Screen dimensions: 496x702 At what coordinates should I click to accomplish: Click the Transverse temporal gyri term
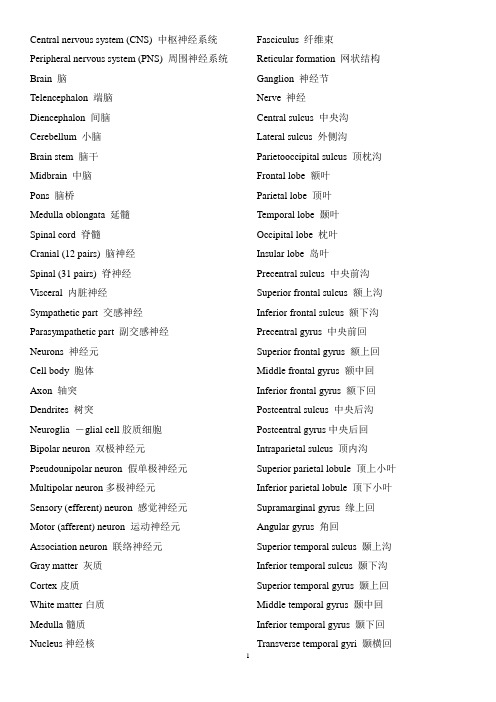(x=307, y=644)
